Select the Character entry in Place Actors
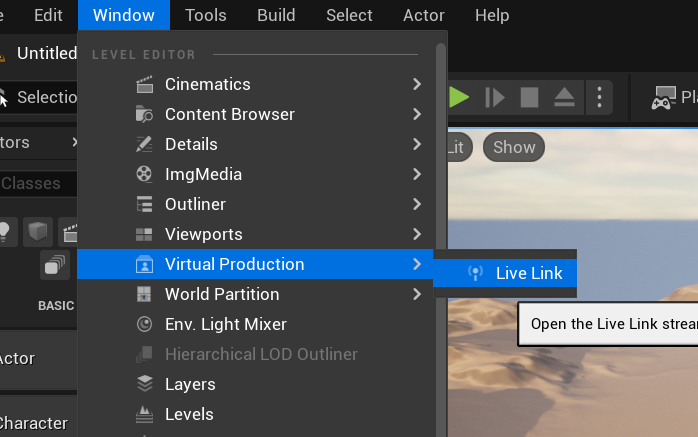The height and width of the screenshot is (437, 698). click(x=38, y=423)
